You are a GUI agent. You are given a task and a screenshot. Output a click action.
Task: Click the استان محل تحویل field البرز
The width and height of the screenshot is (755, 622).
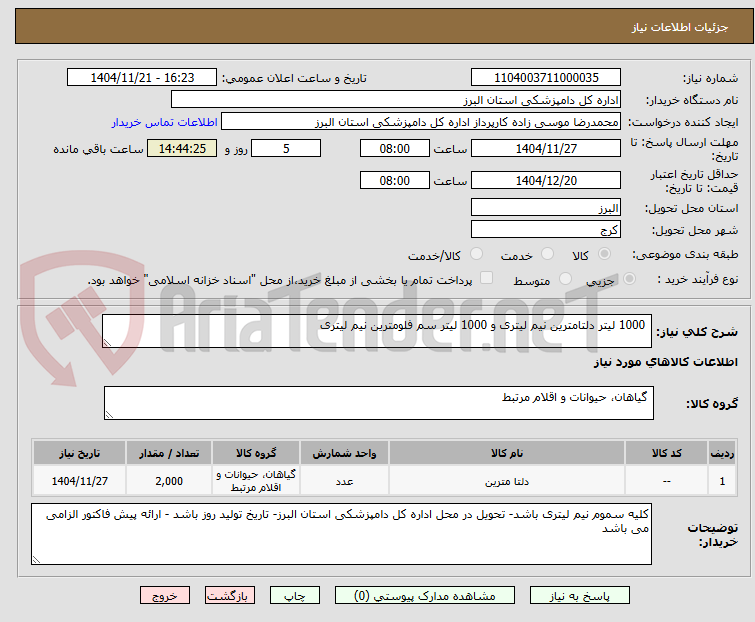[x=546, y=207]
